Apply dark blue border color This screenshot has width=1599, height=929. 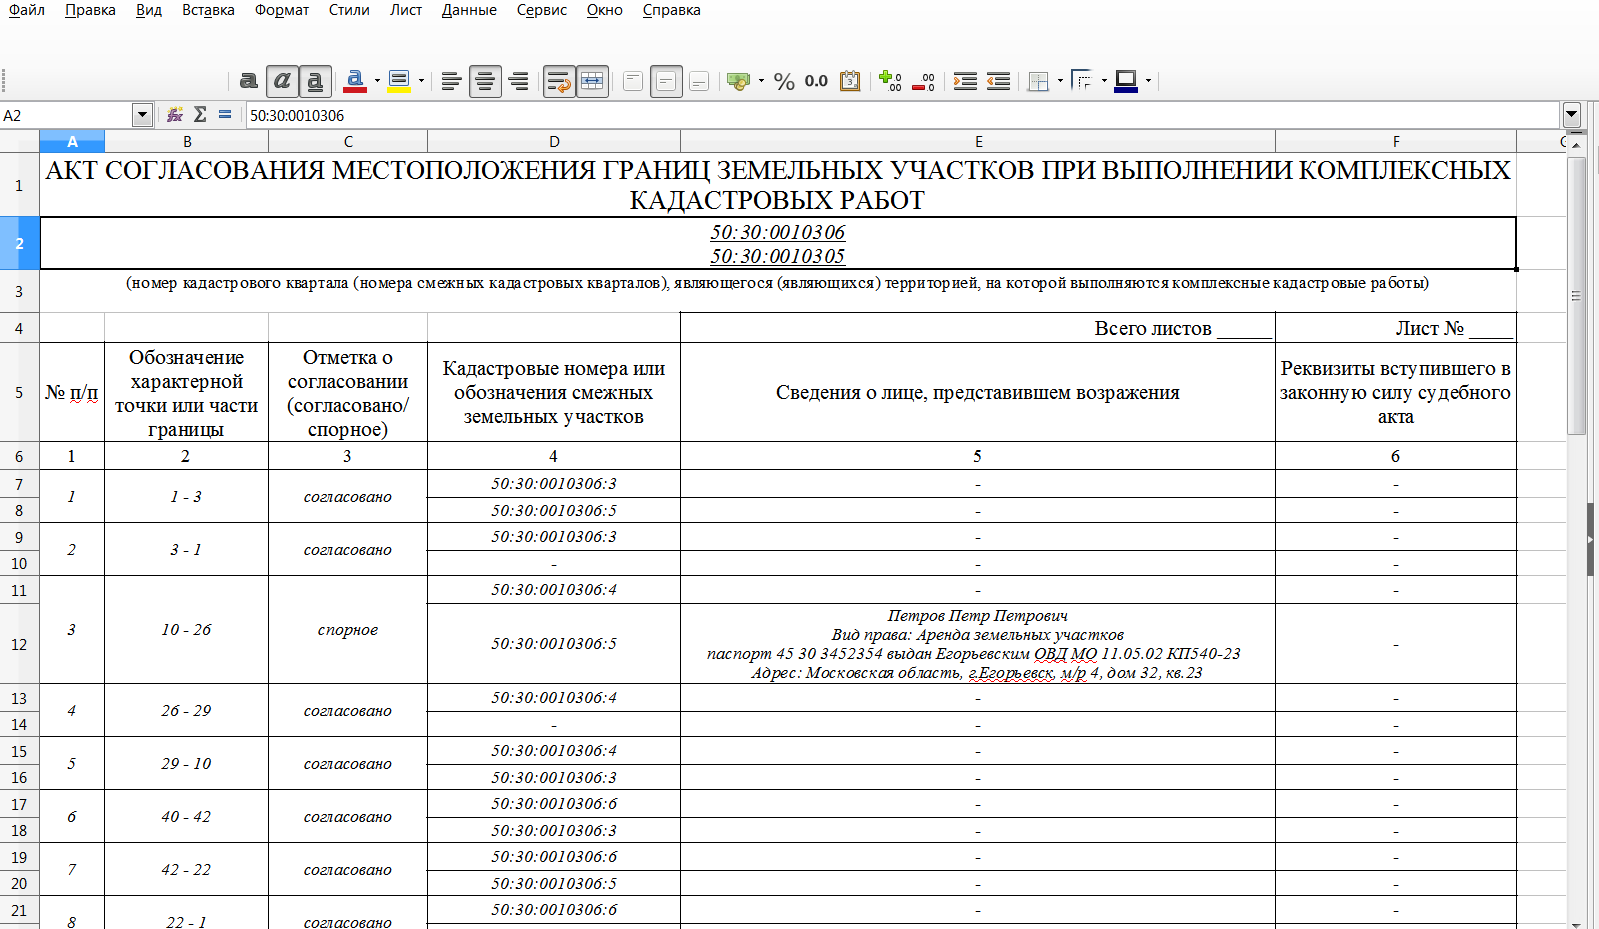[x=1126, y=81]
